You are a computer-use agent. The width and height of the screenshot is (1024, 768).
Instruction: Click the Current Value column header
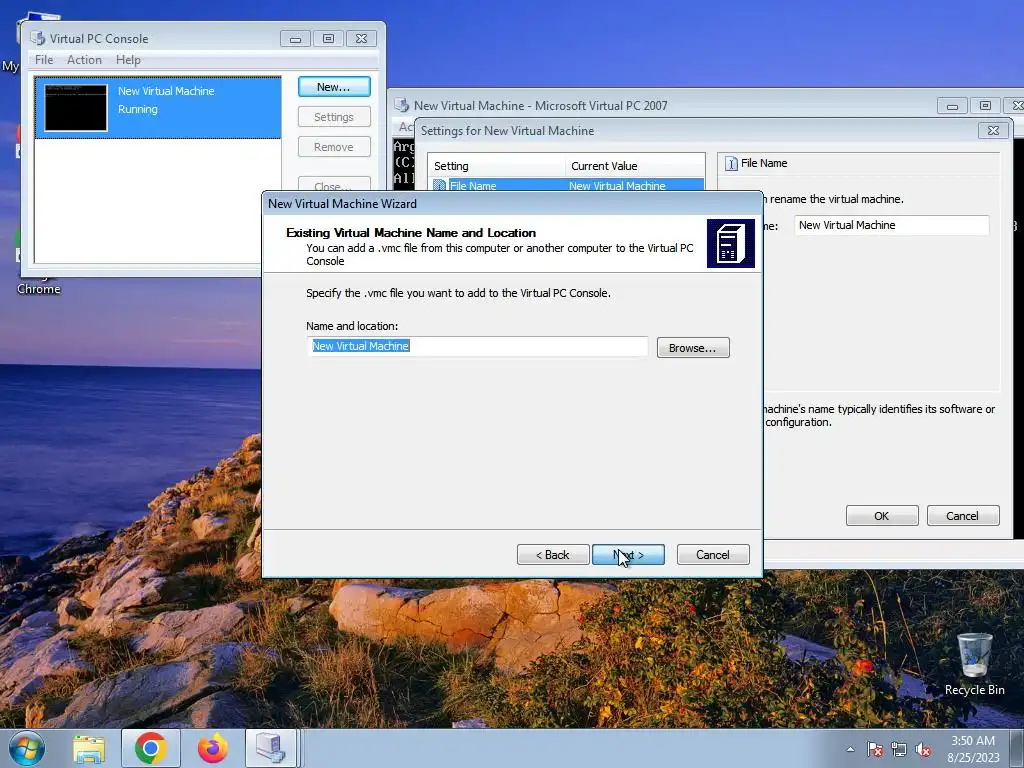[x=634, y=166]
